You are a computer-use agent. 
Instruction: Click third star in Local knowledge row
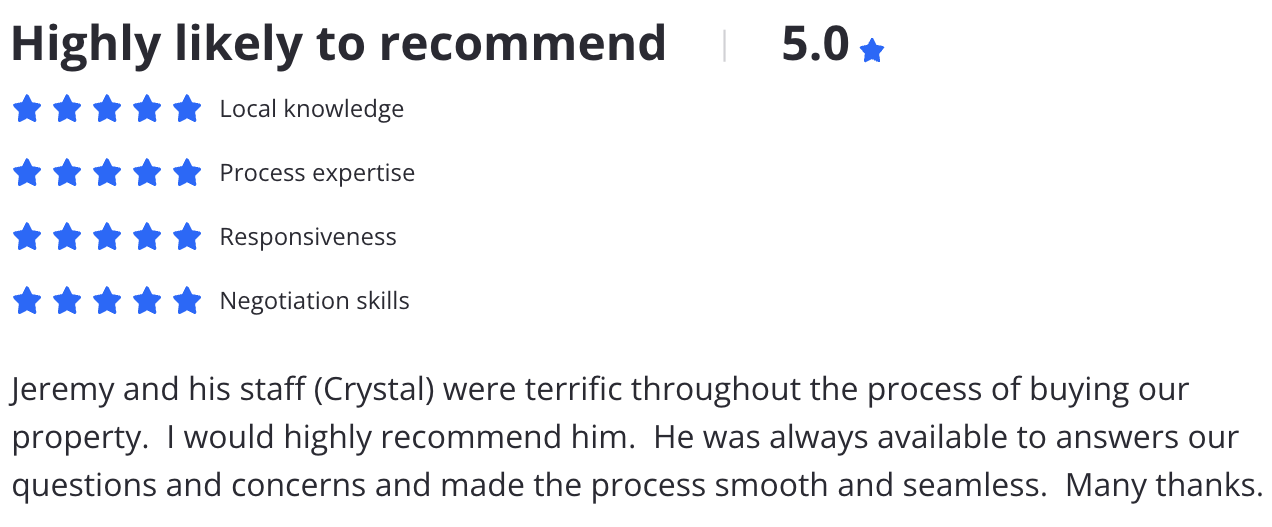(x=107, y=109)
